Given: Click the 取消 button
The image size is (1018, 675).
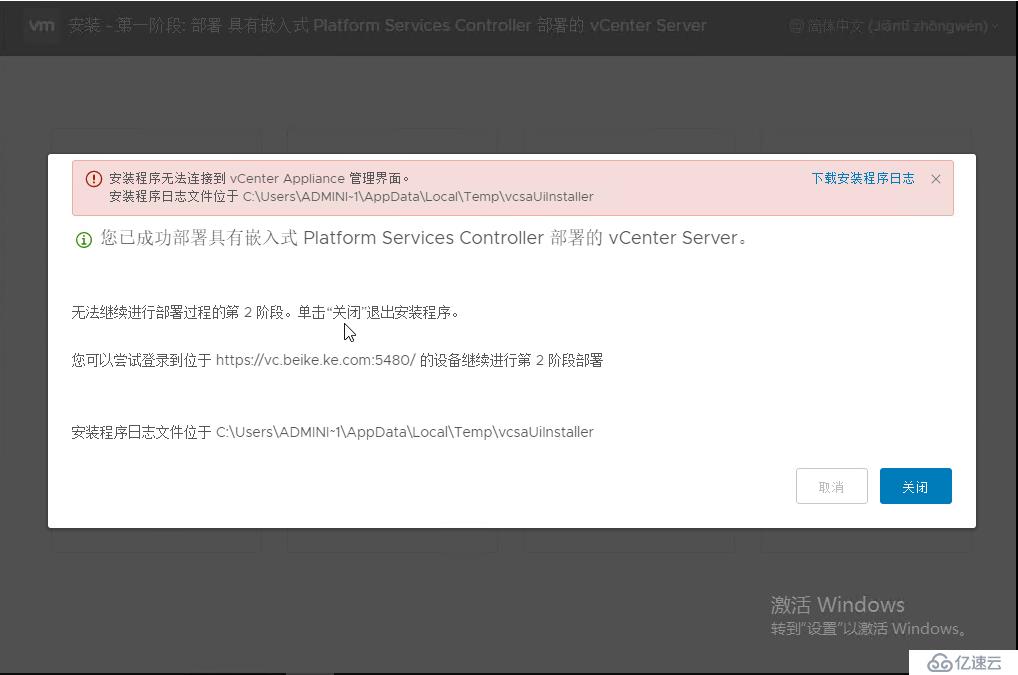Looking at the screenshot, I should (832, 486).
